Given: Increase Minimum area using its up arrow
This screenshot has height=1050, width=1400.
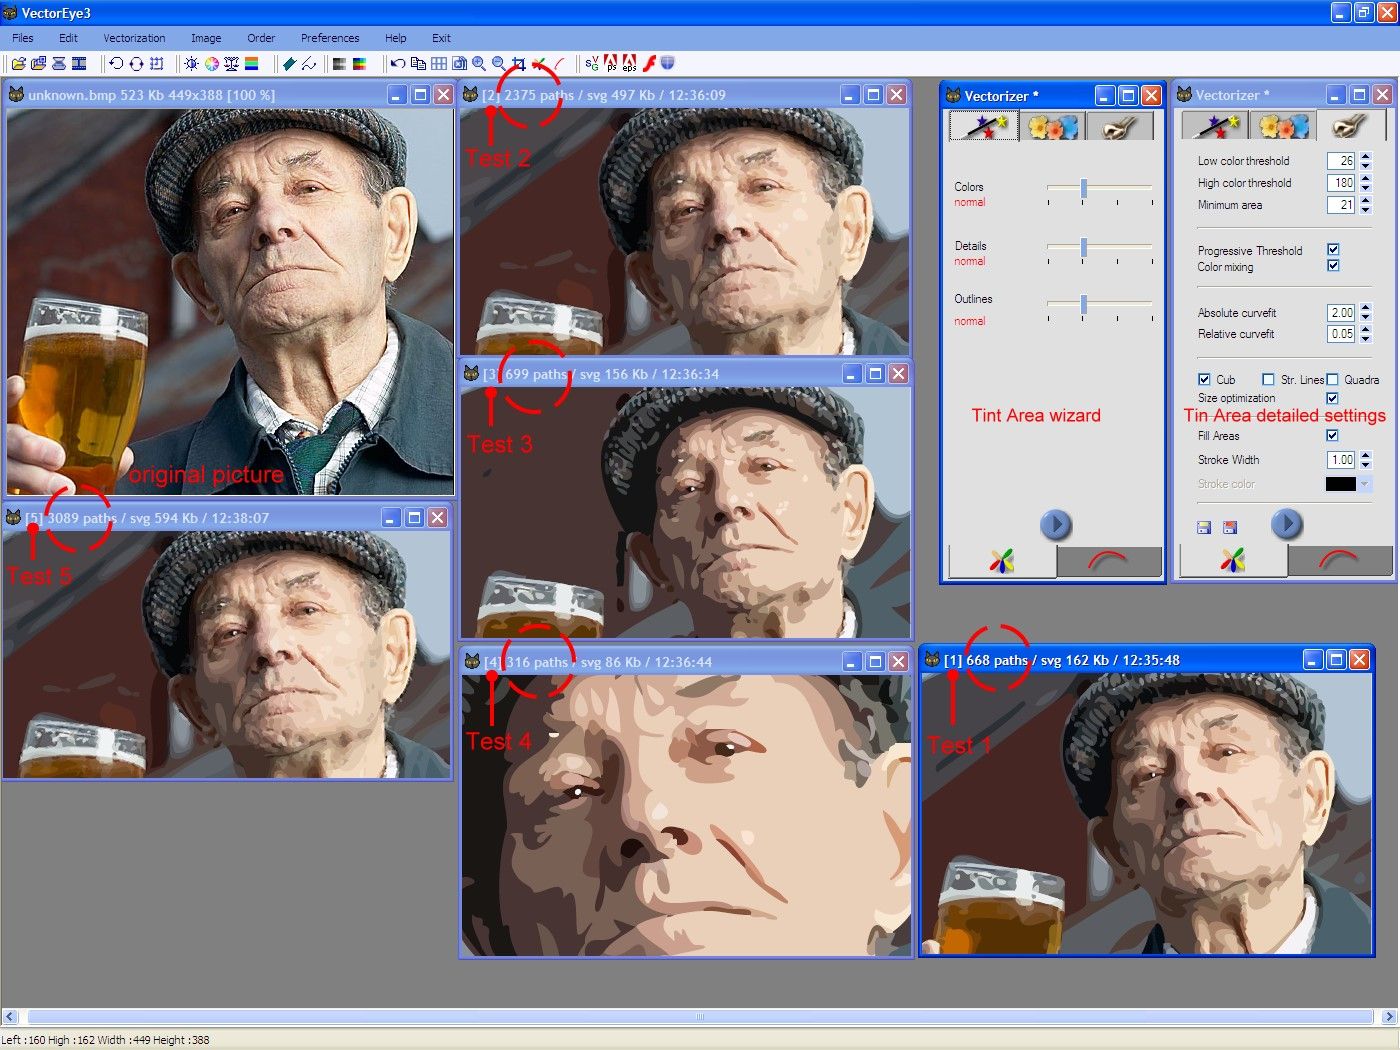Looking at the screenshot, I should coord(1366,200).
